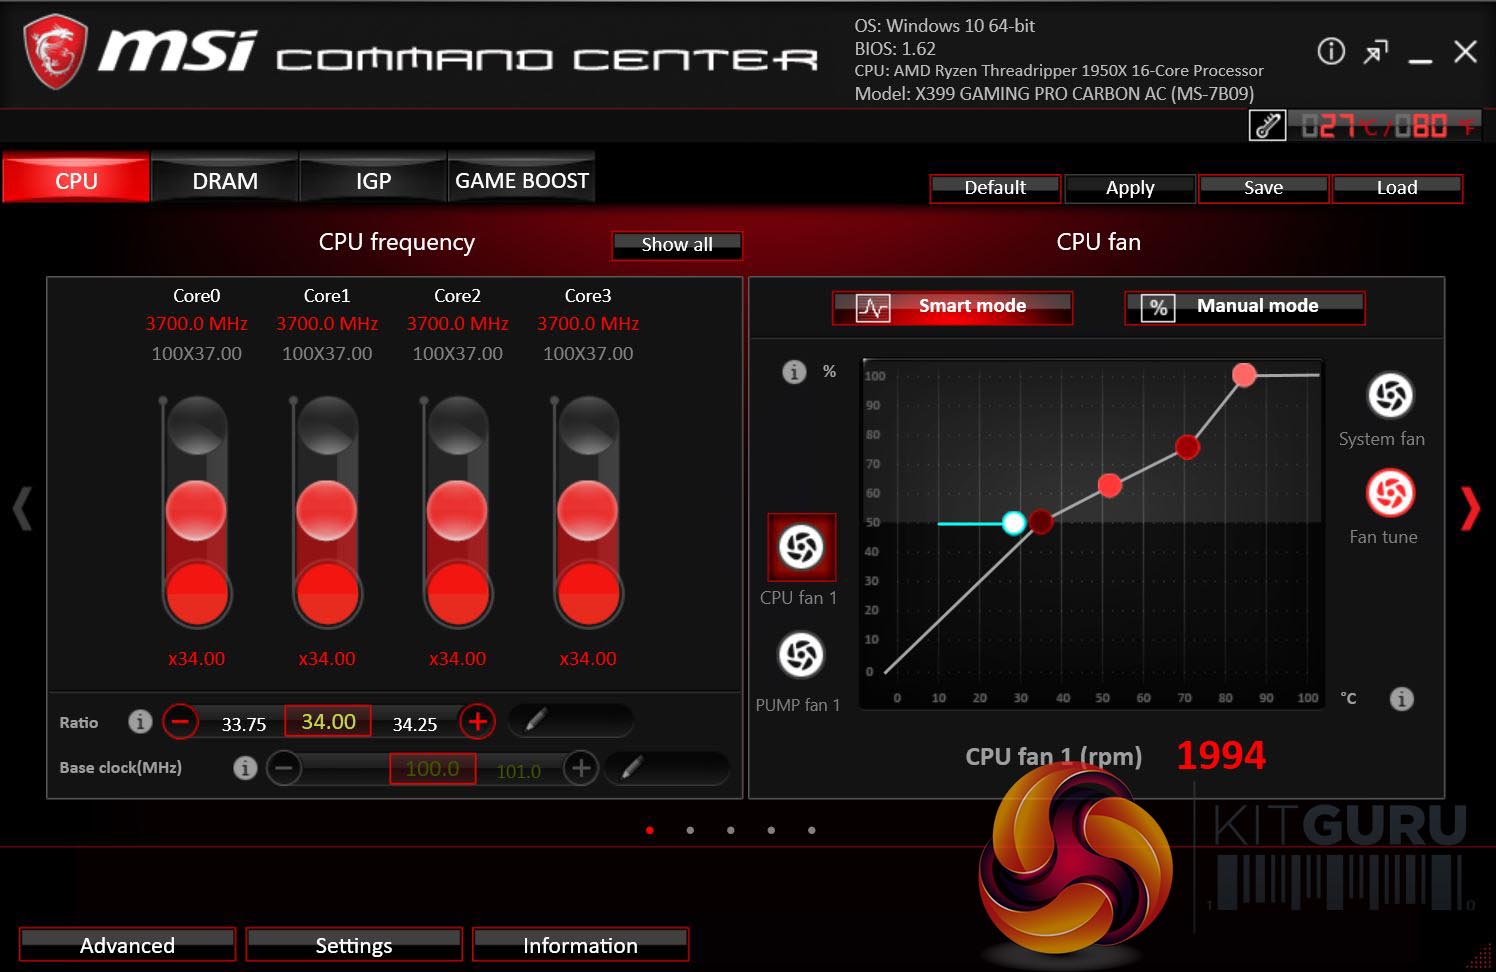Click the info icon beside the percent axis
This screenshot has width=1496, height=972.
click(x=794, y=372)
